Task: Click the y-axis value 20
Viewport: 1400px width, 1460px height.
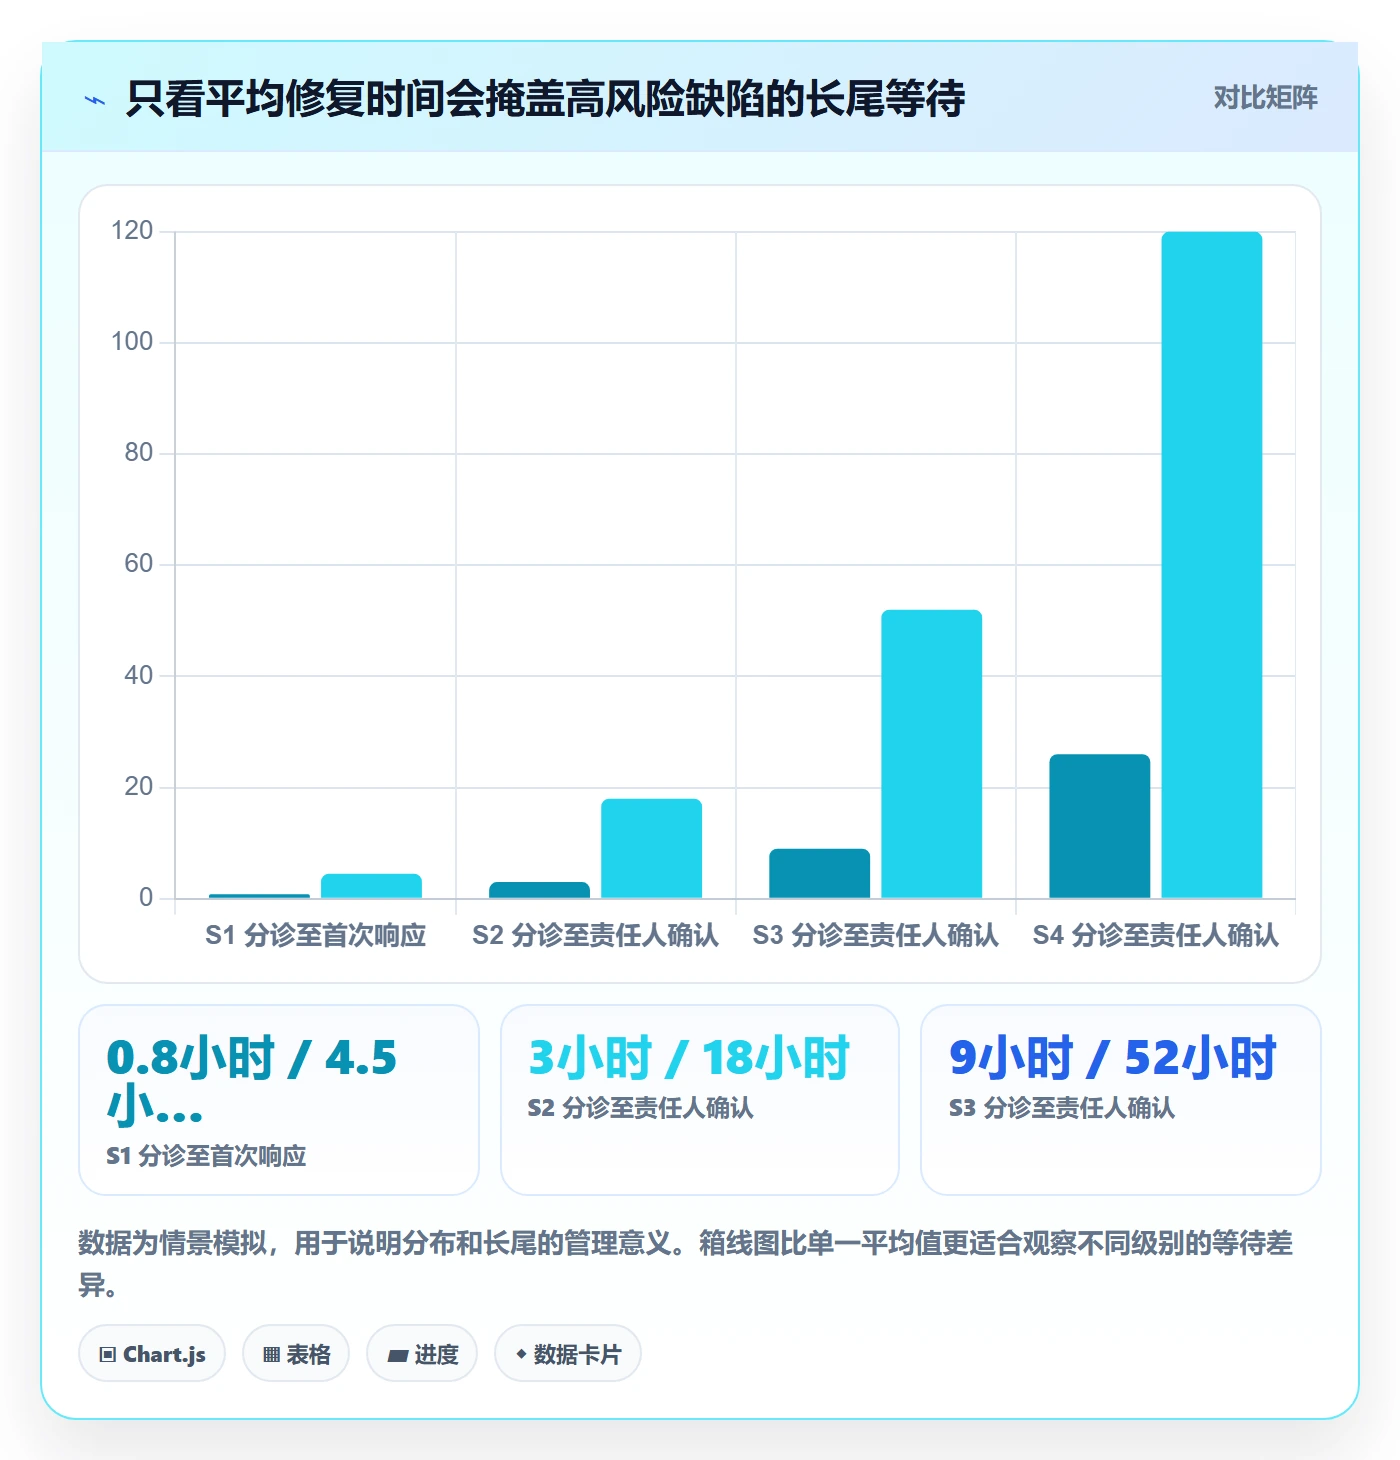Action: pyautogui.click(x=139, y=787)
